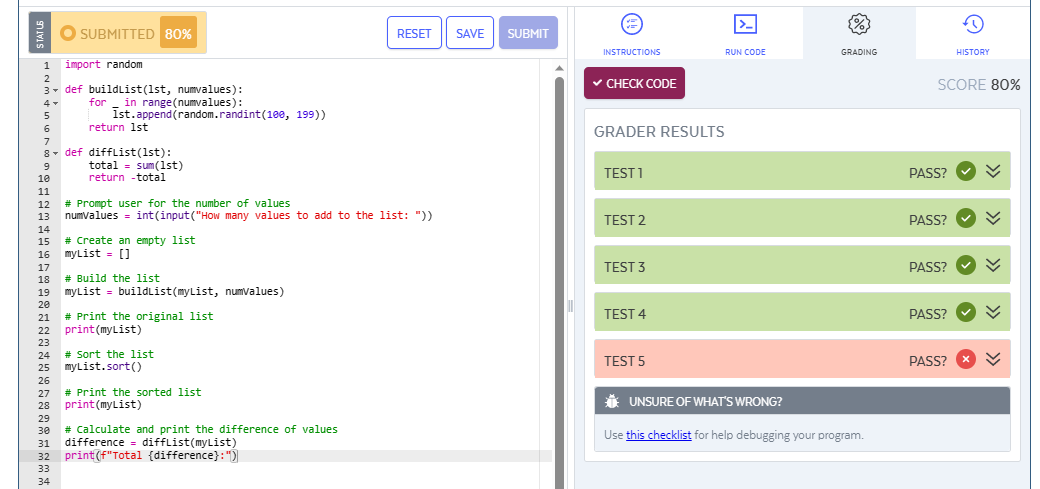This screenshot has width=1040, height=489.
Task: Click the History clock icon
Action: 972,25
